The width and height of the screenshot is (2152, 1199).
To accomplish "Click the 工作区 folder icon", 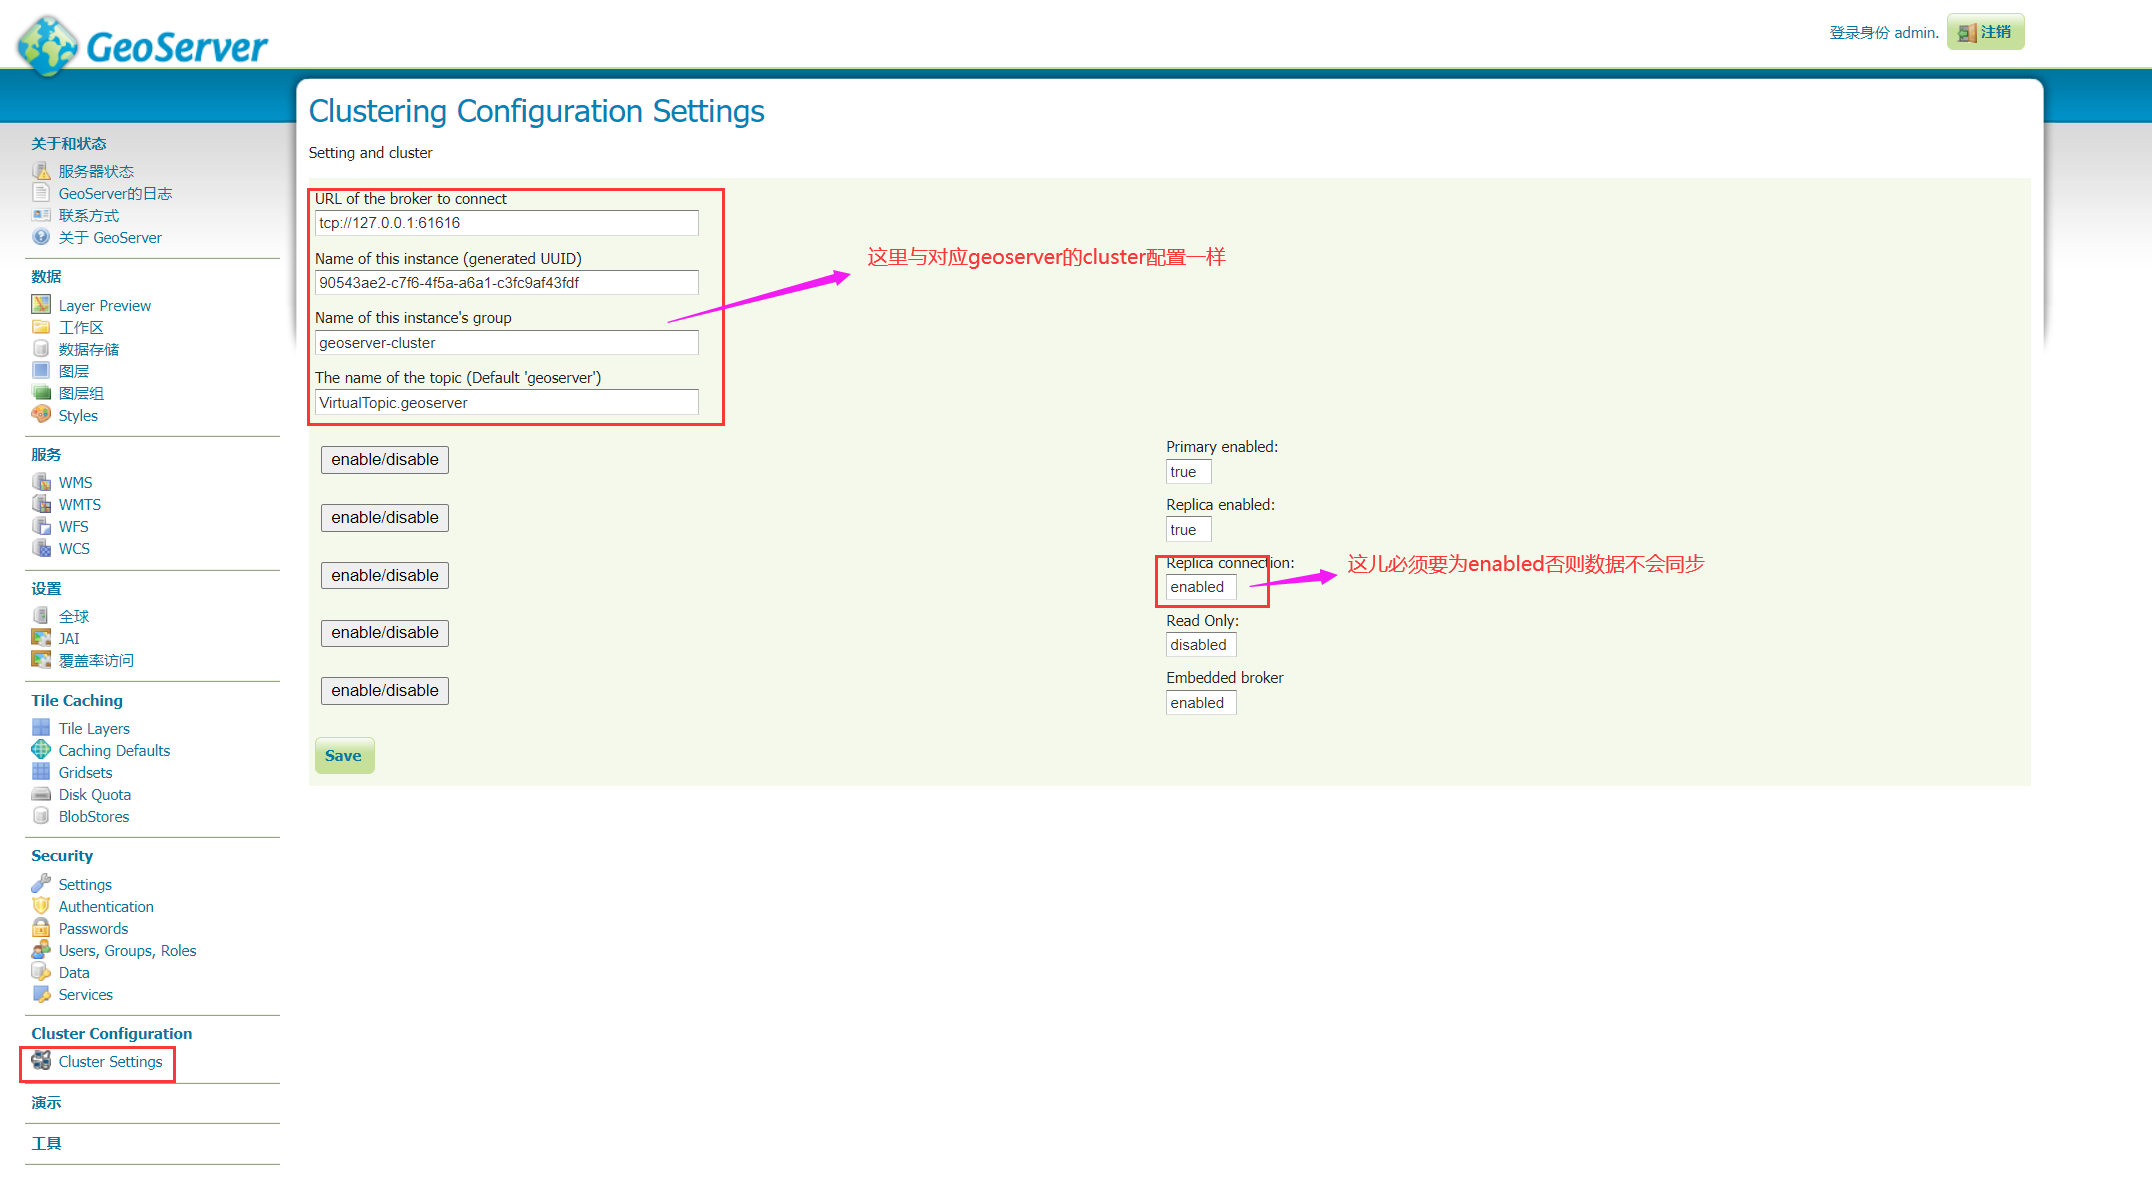I will click(41, 327).
